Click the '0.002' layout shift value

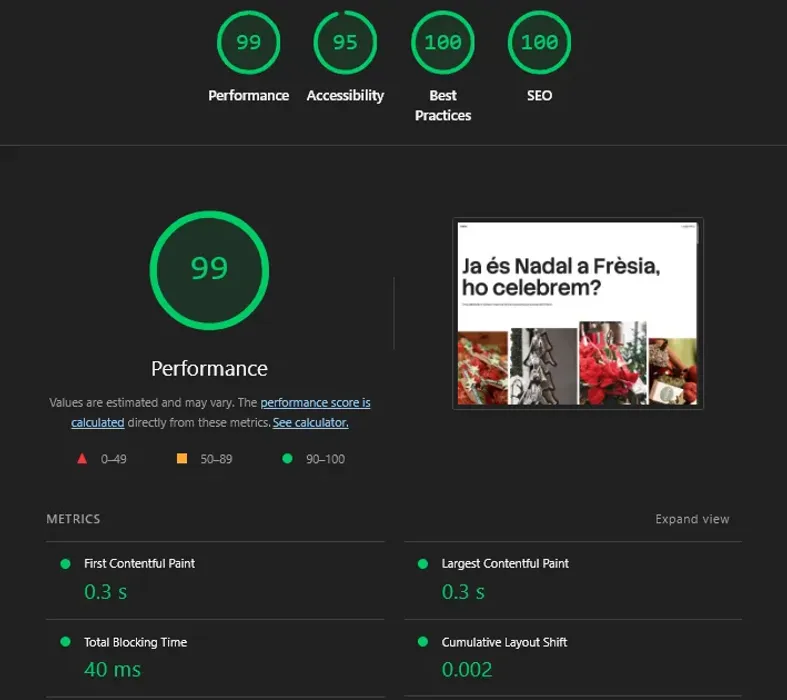pos(467,670)
